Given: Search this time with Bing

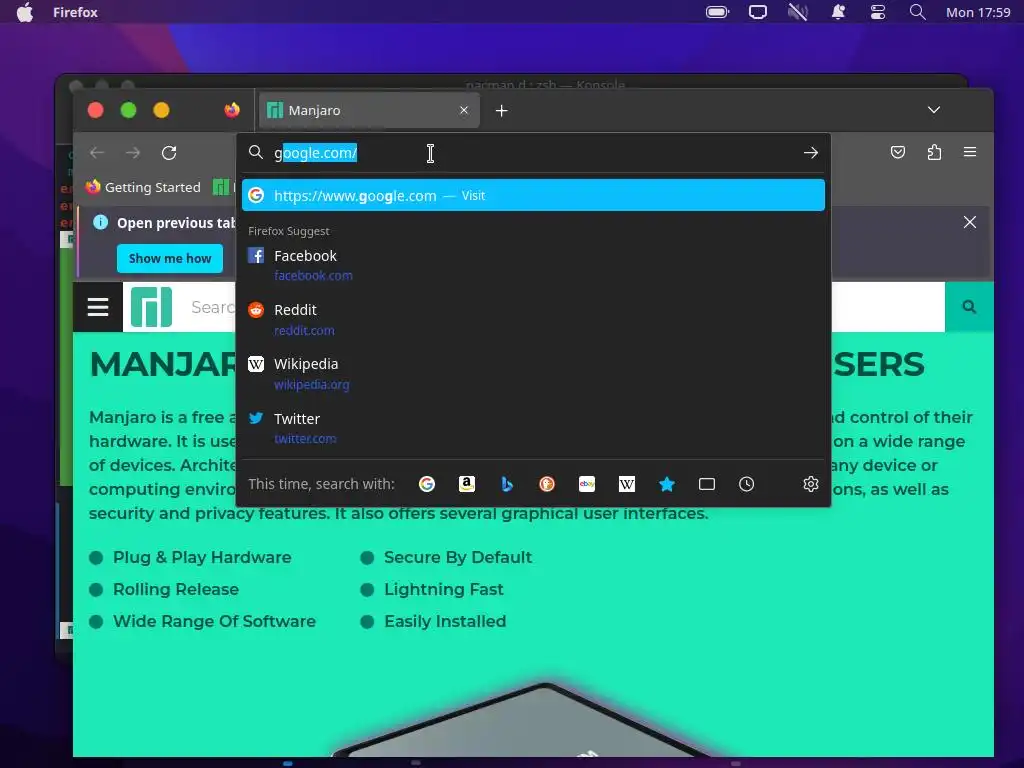Looking at the screenshot, I should coord(507,484).
